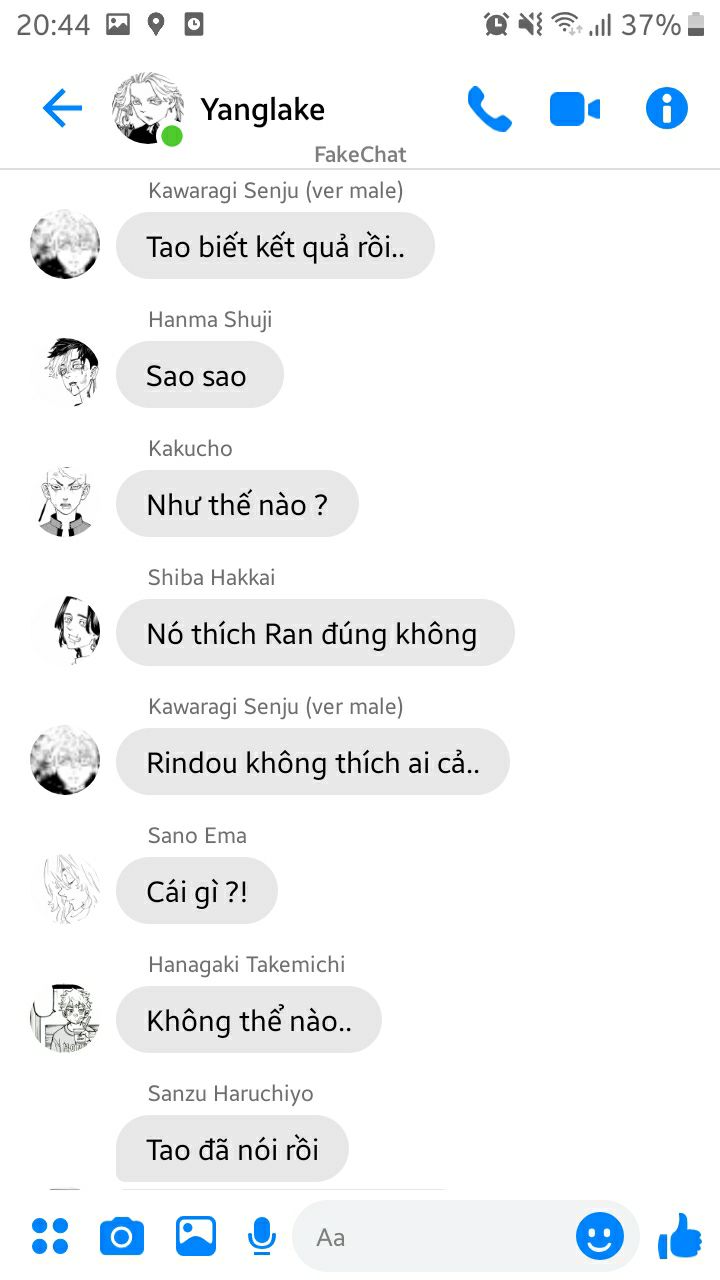Screen dimensions: 720x1280
Task: Tap Shiba Hakkai's profile picture
Action: tap(65, 631)
